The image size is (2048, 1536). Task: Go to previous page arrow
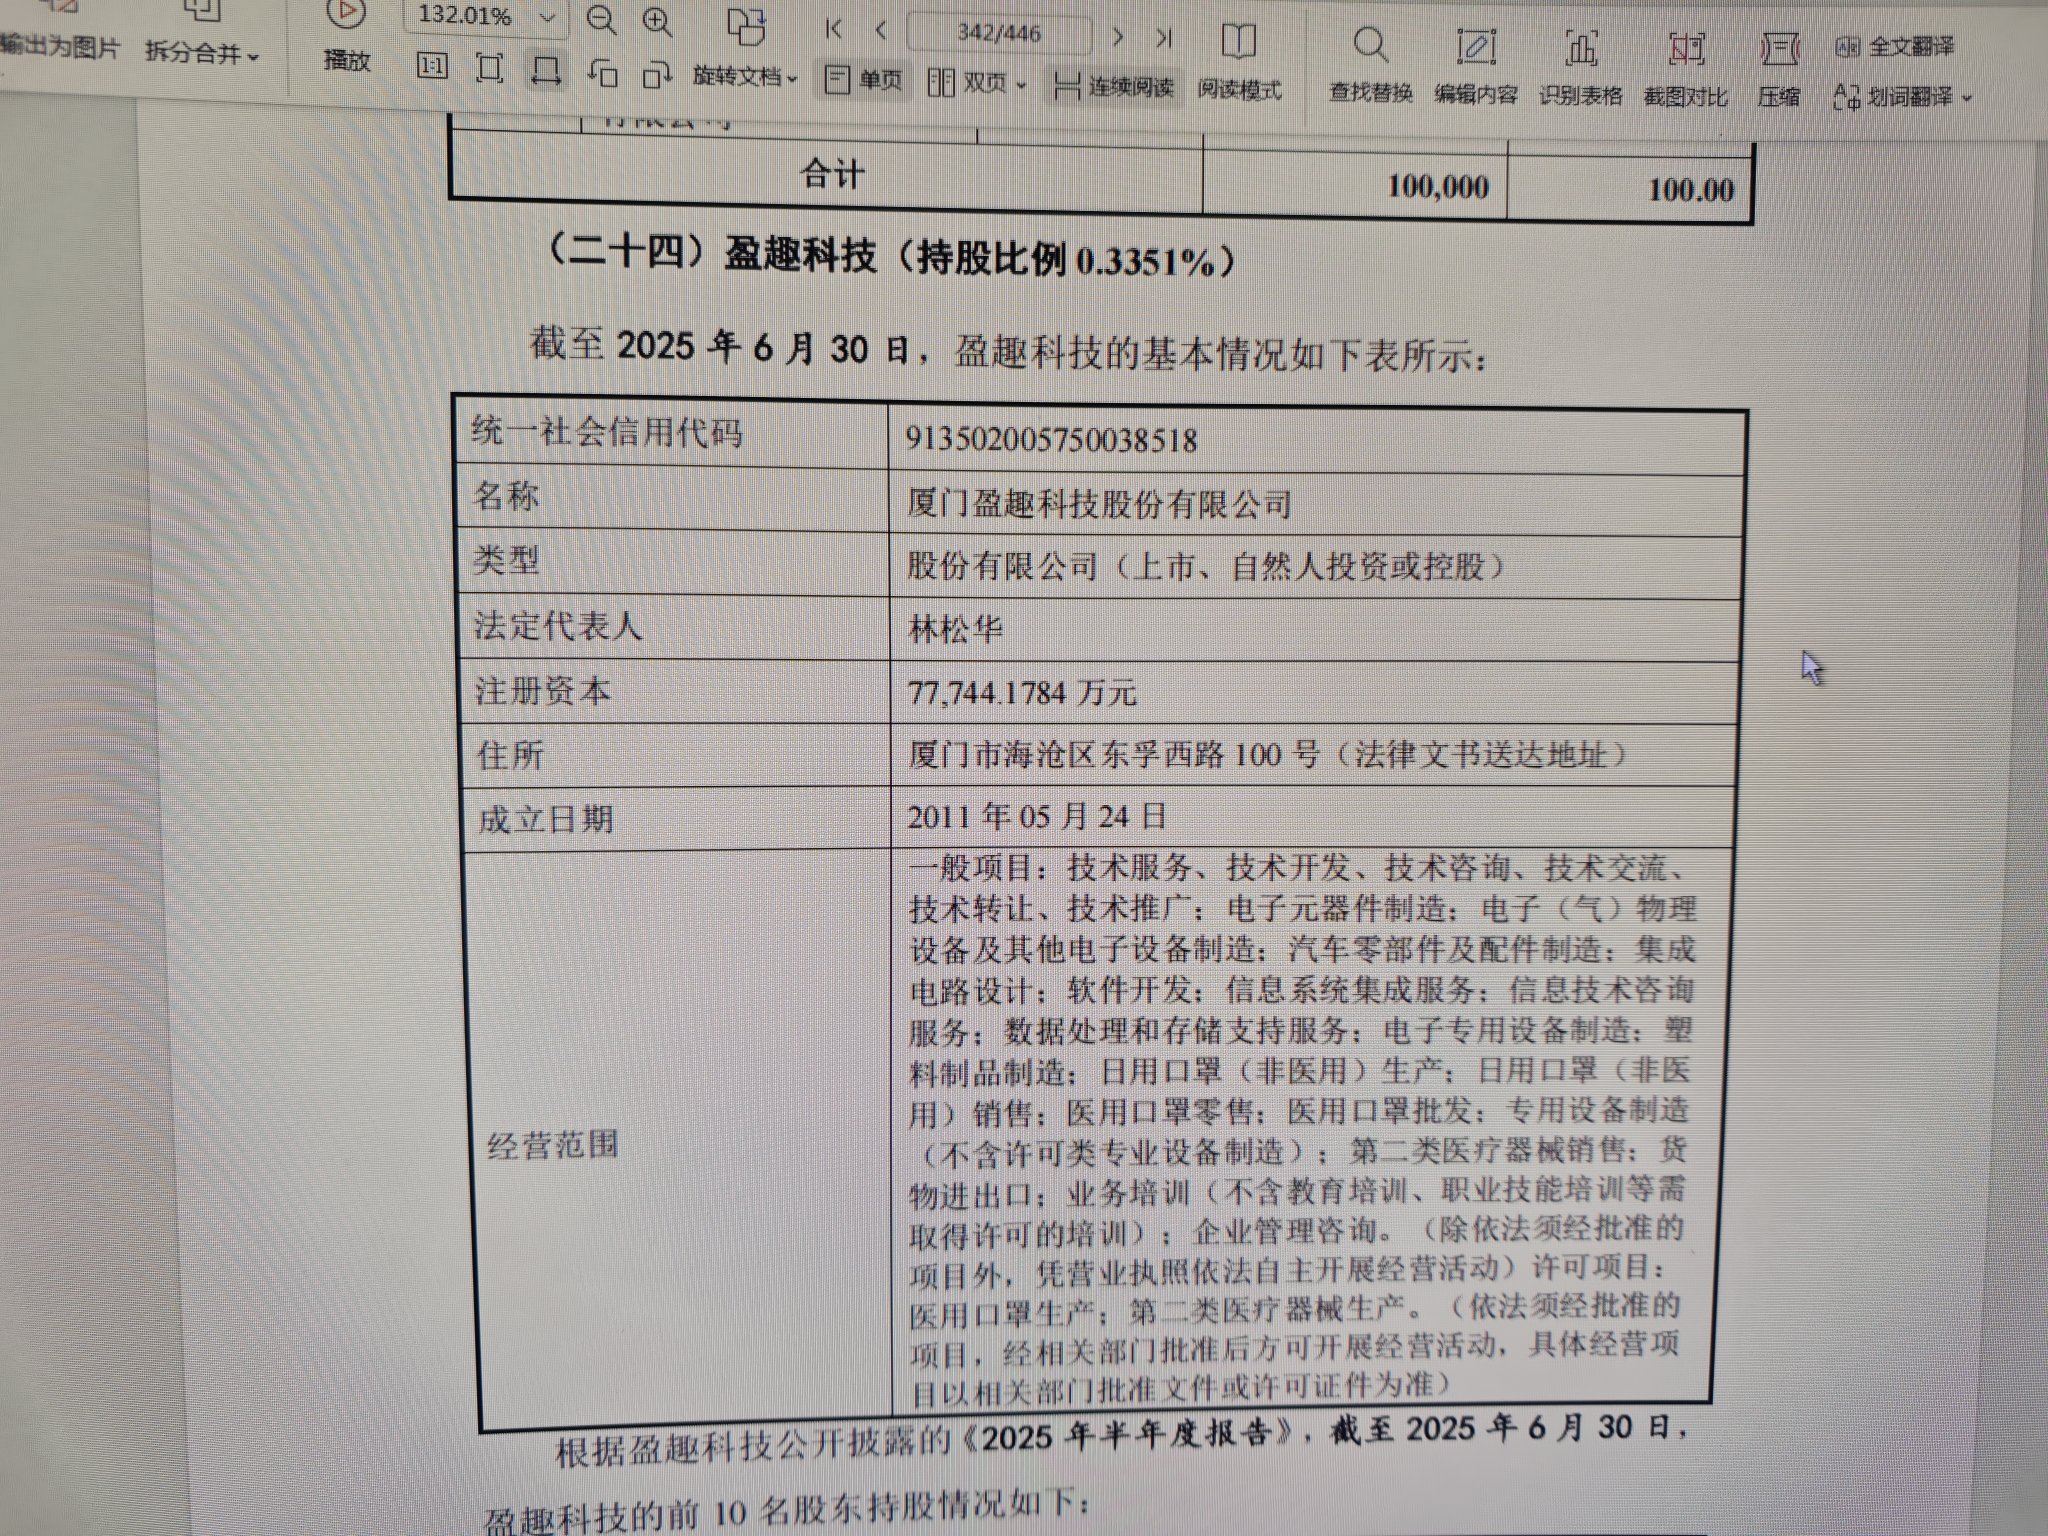pos(880,31)
